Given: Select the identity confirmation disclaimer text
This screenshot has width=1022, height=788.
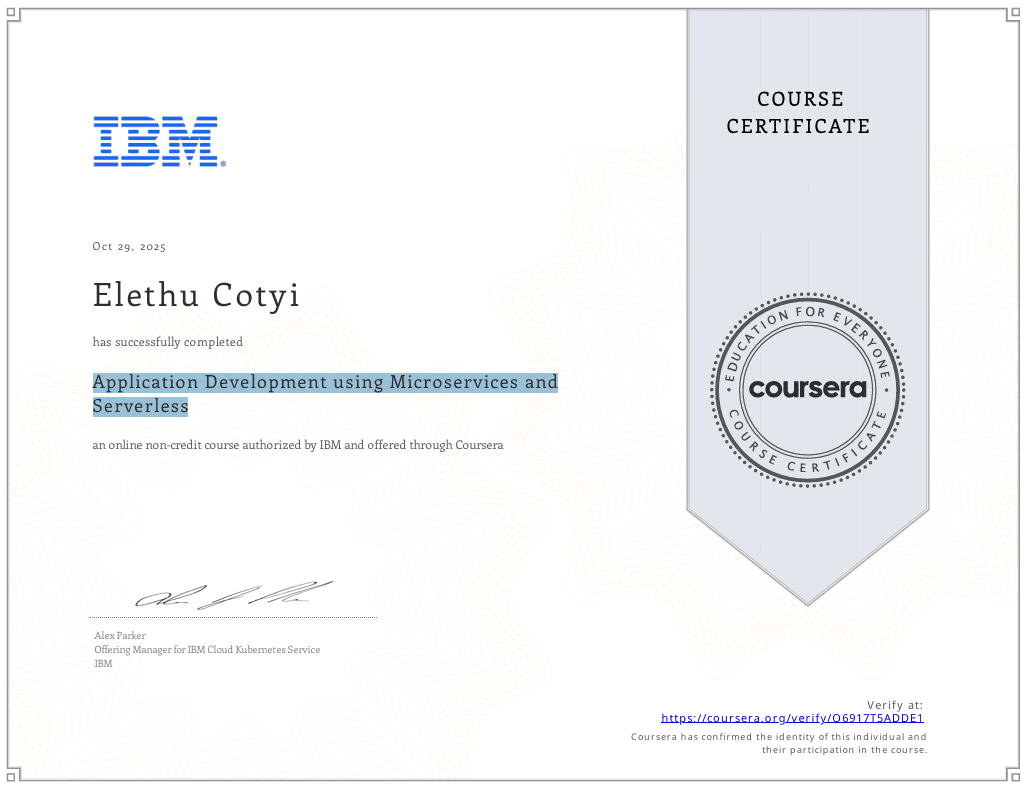Looking at the screenshot, I should [x=778, y=742].
